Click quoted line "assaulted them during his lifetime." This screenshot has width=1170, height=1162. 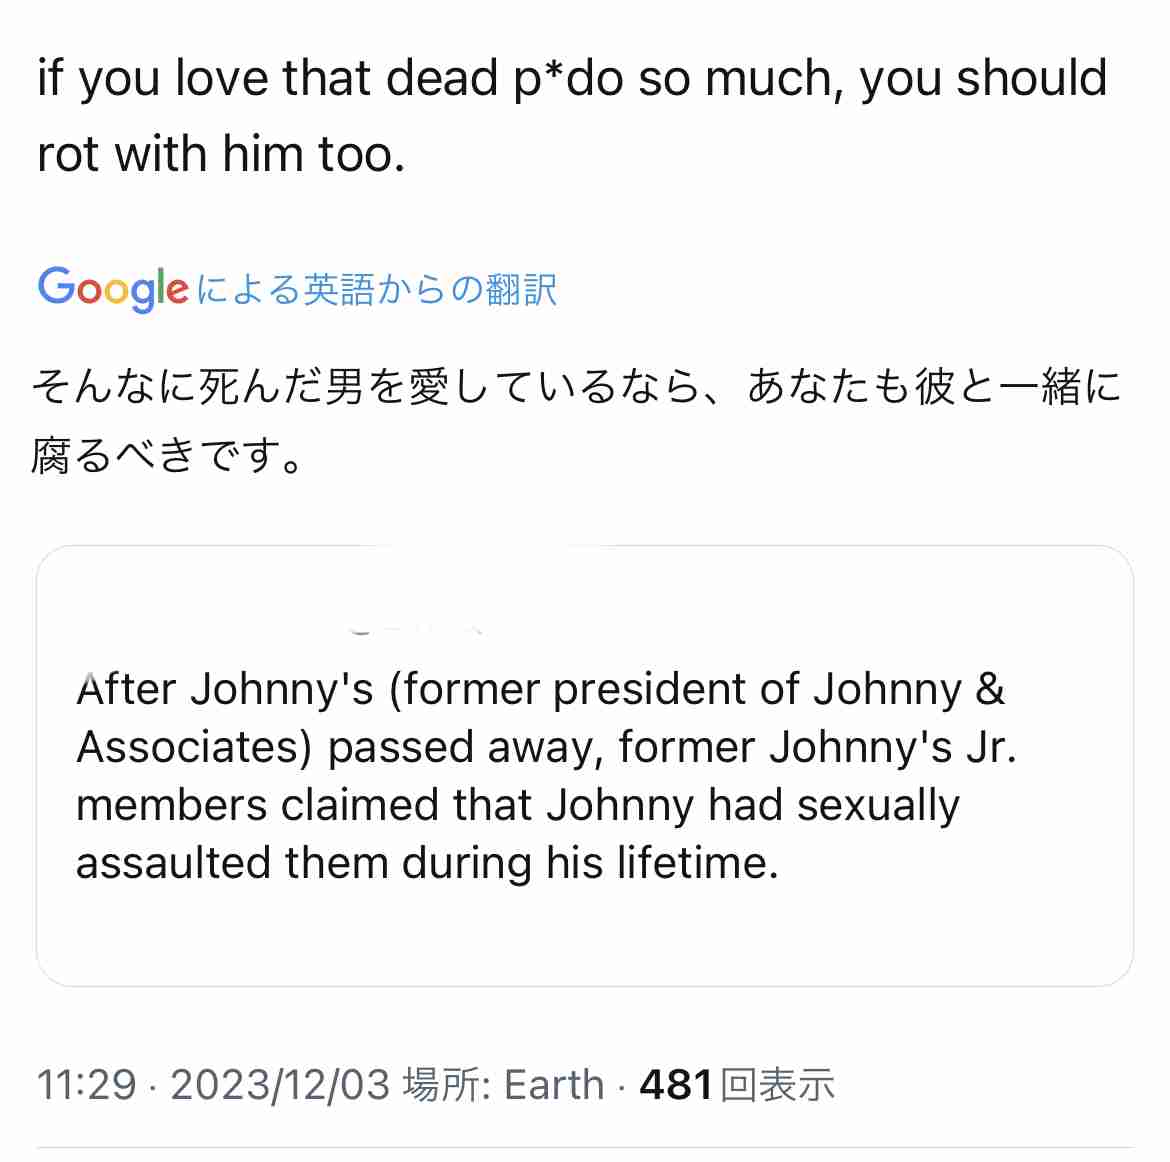point(427,862)
